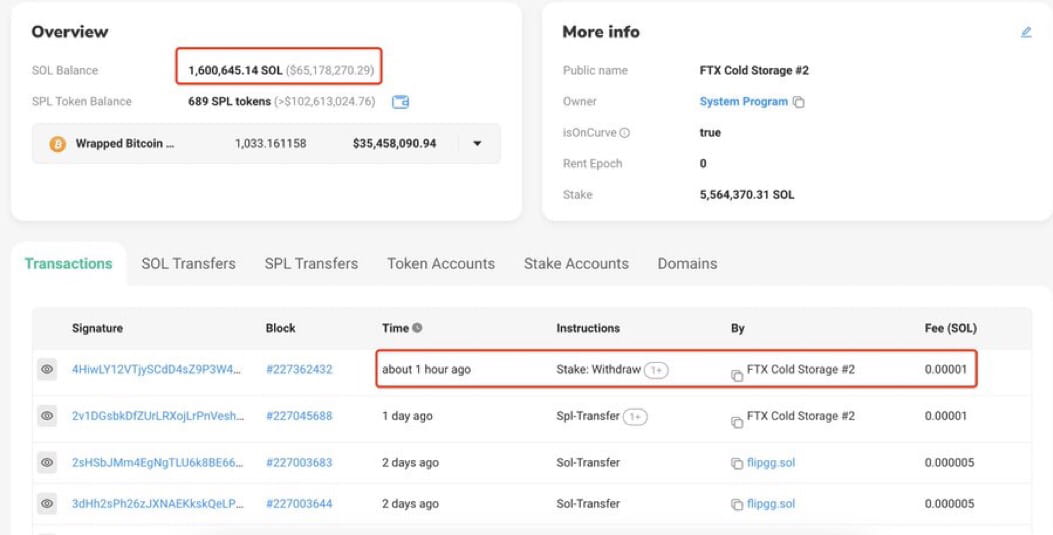Open signature 2sHSbJMm4EgNgTLU6k8BE66 link
The height and width of the screenshot is (535, 1053).
[158, 463]
